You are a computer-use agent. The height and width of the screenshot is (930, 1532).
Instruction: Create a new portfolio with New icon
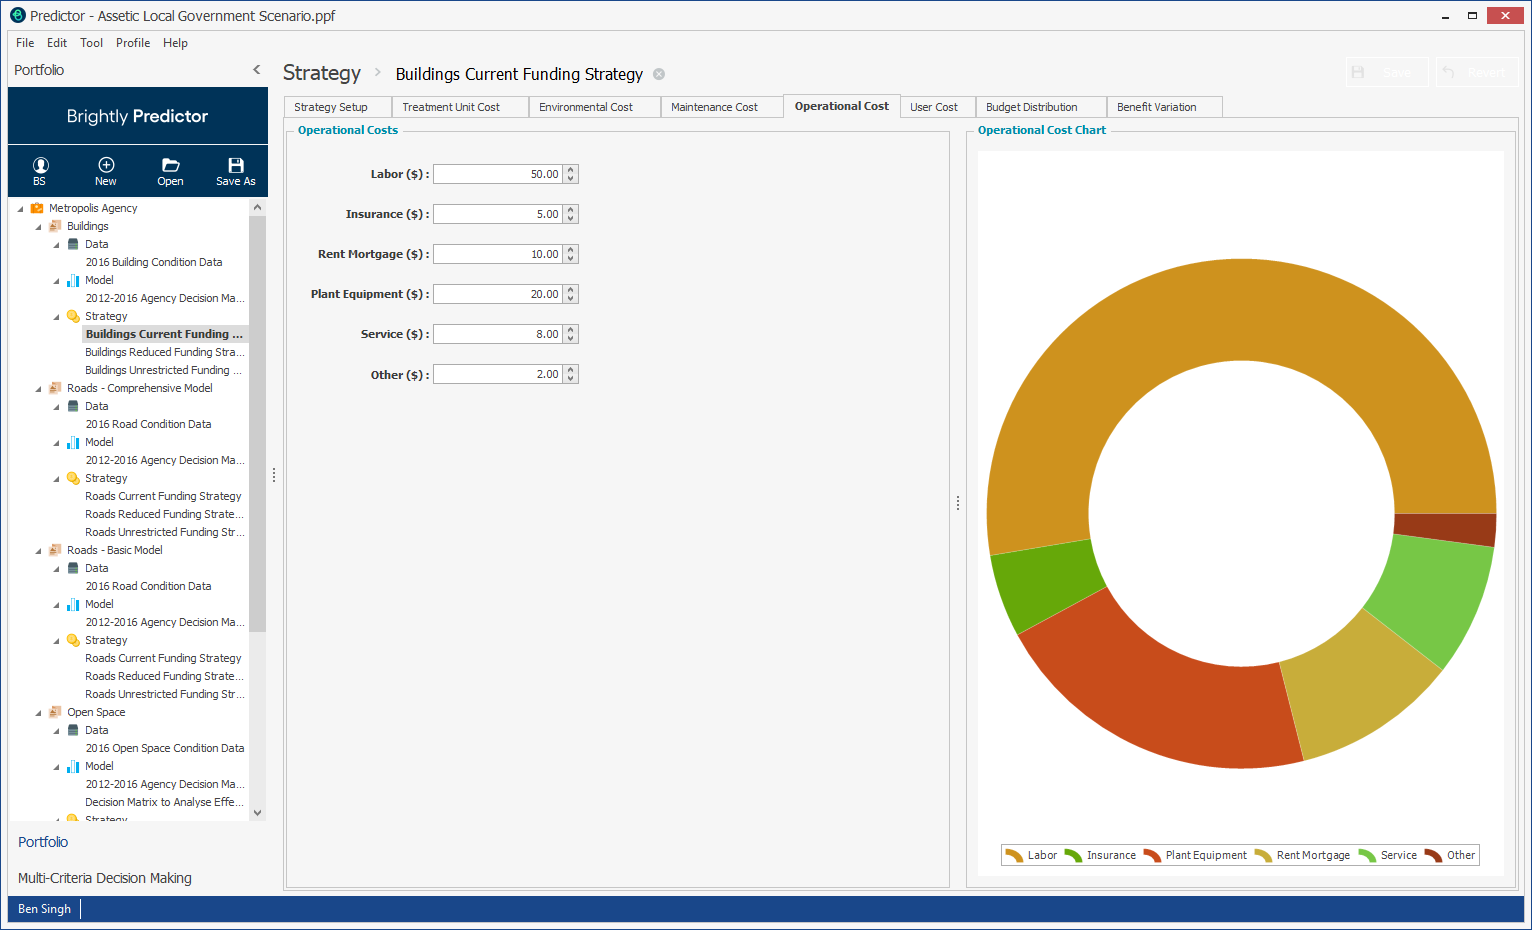coord(106,165)
